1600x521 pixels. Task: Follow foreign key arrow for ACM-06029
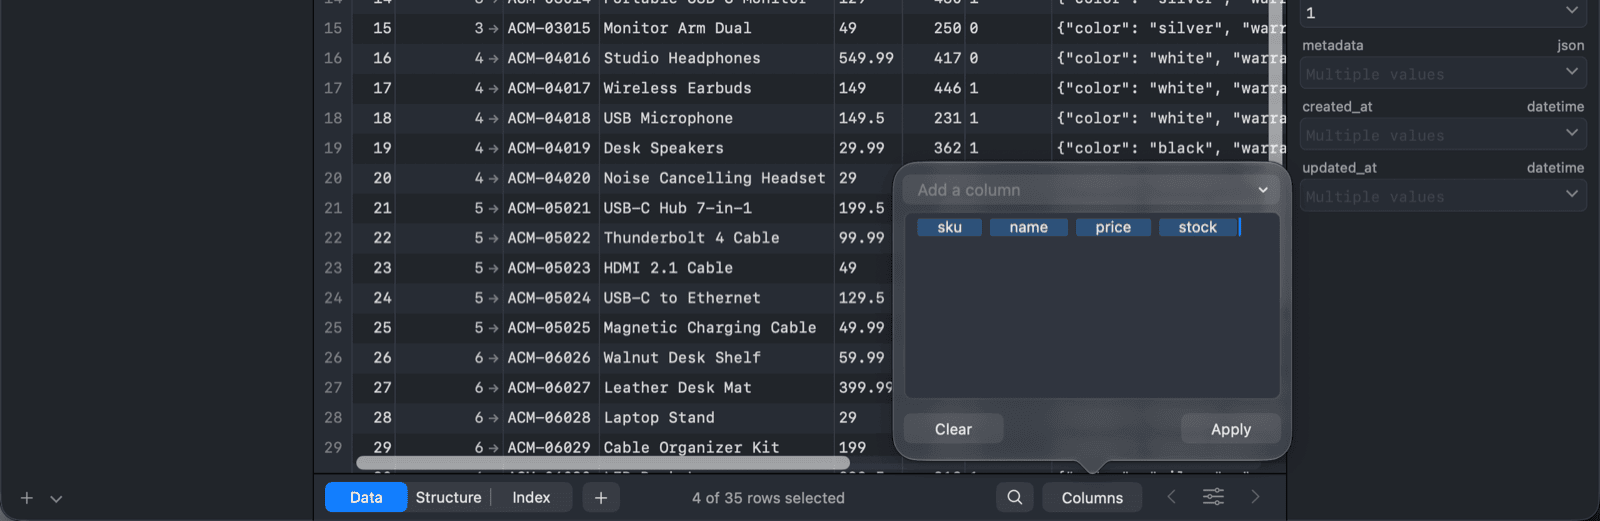[x=493, y=448]
